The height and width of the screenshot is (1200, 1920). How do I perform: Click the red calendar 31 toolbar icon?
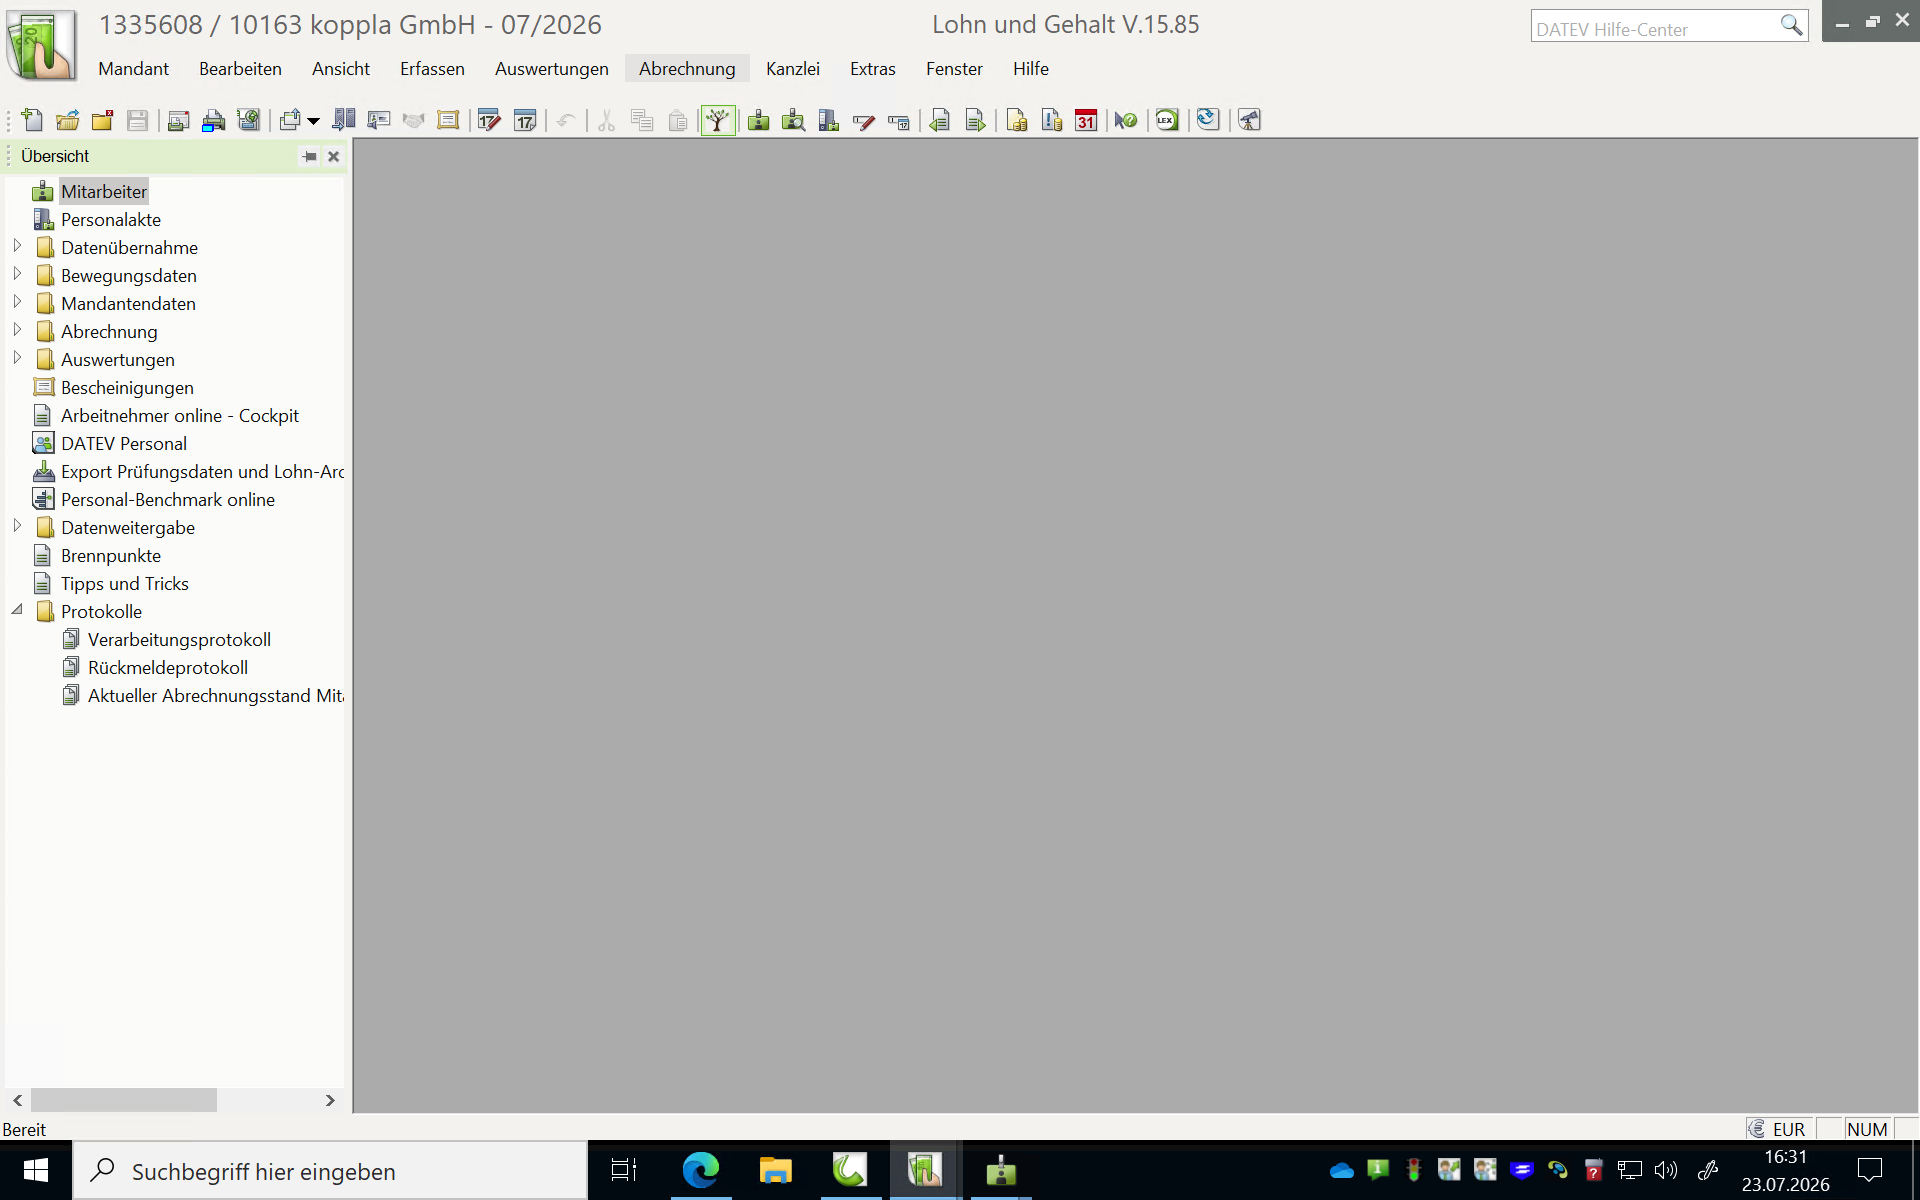[x=1086, y=121]
